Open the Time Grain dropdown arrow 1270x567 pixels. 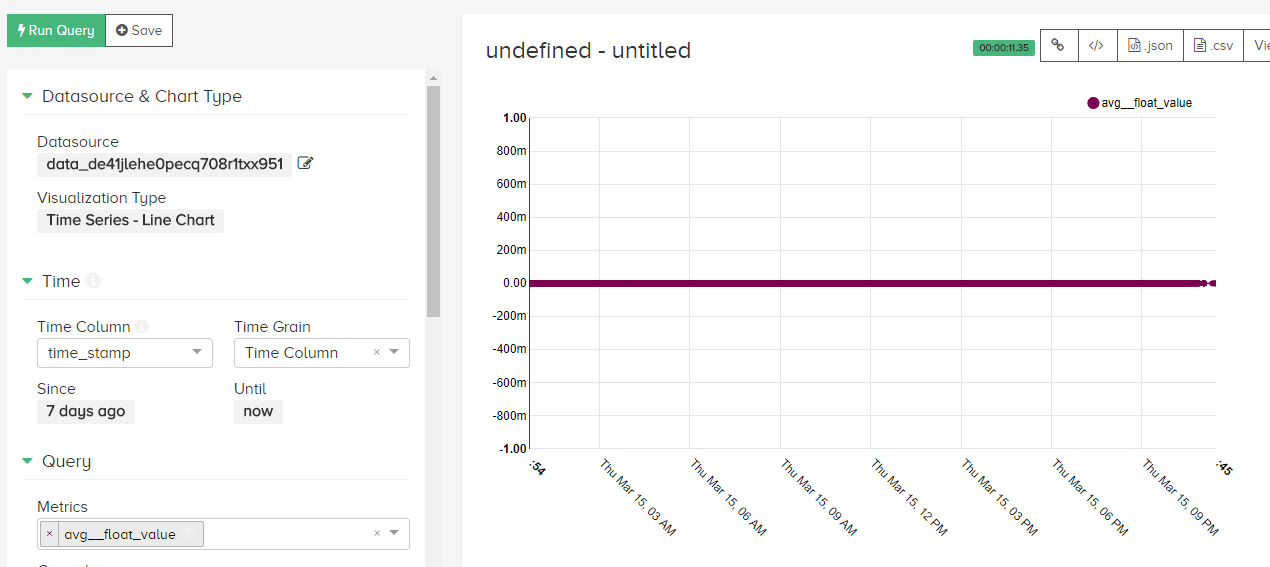[394, 352]
